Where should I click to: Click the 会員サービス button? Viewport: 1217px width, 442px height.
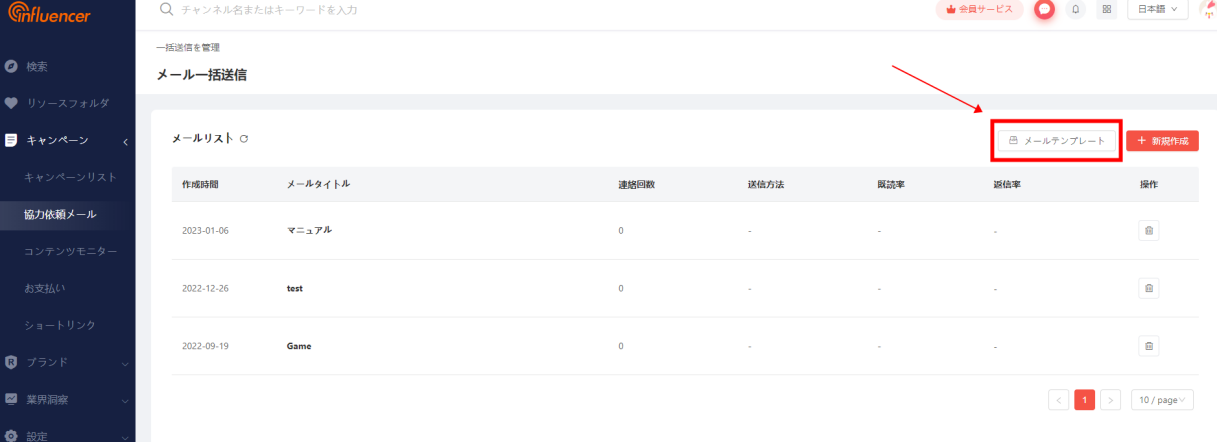click(979, 9)
